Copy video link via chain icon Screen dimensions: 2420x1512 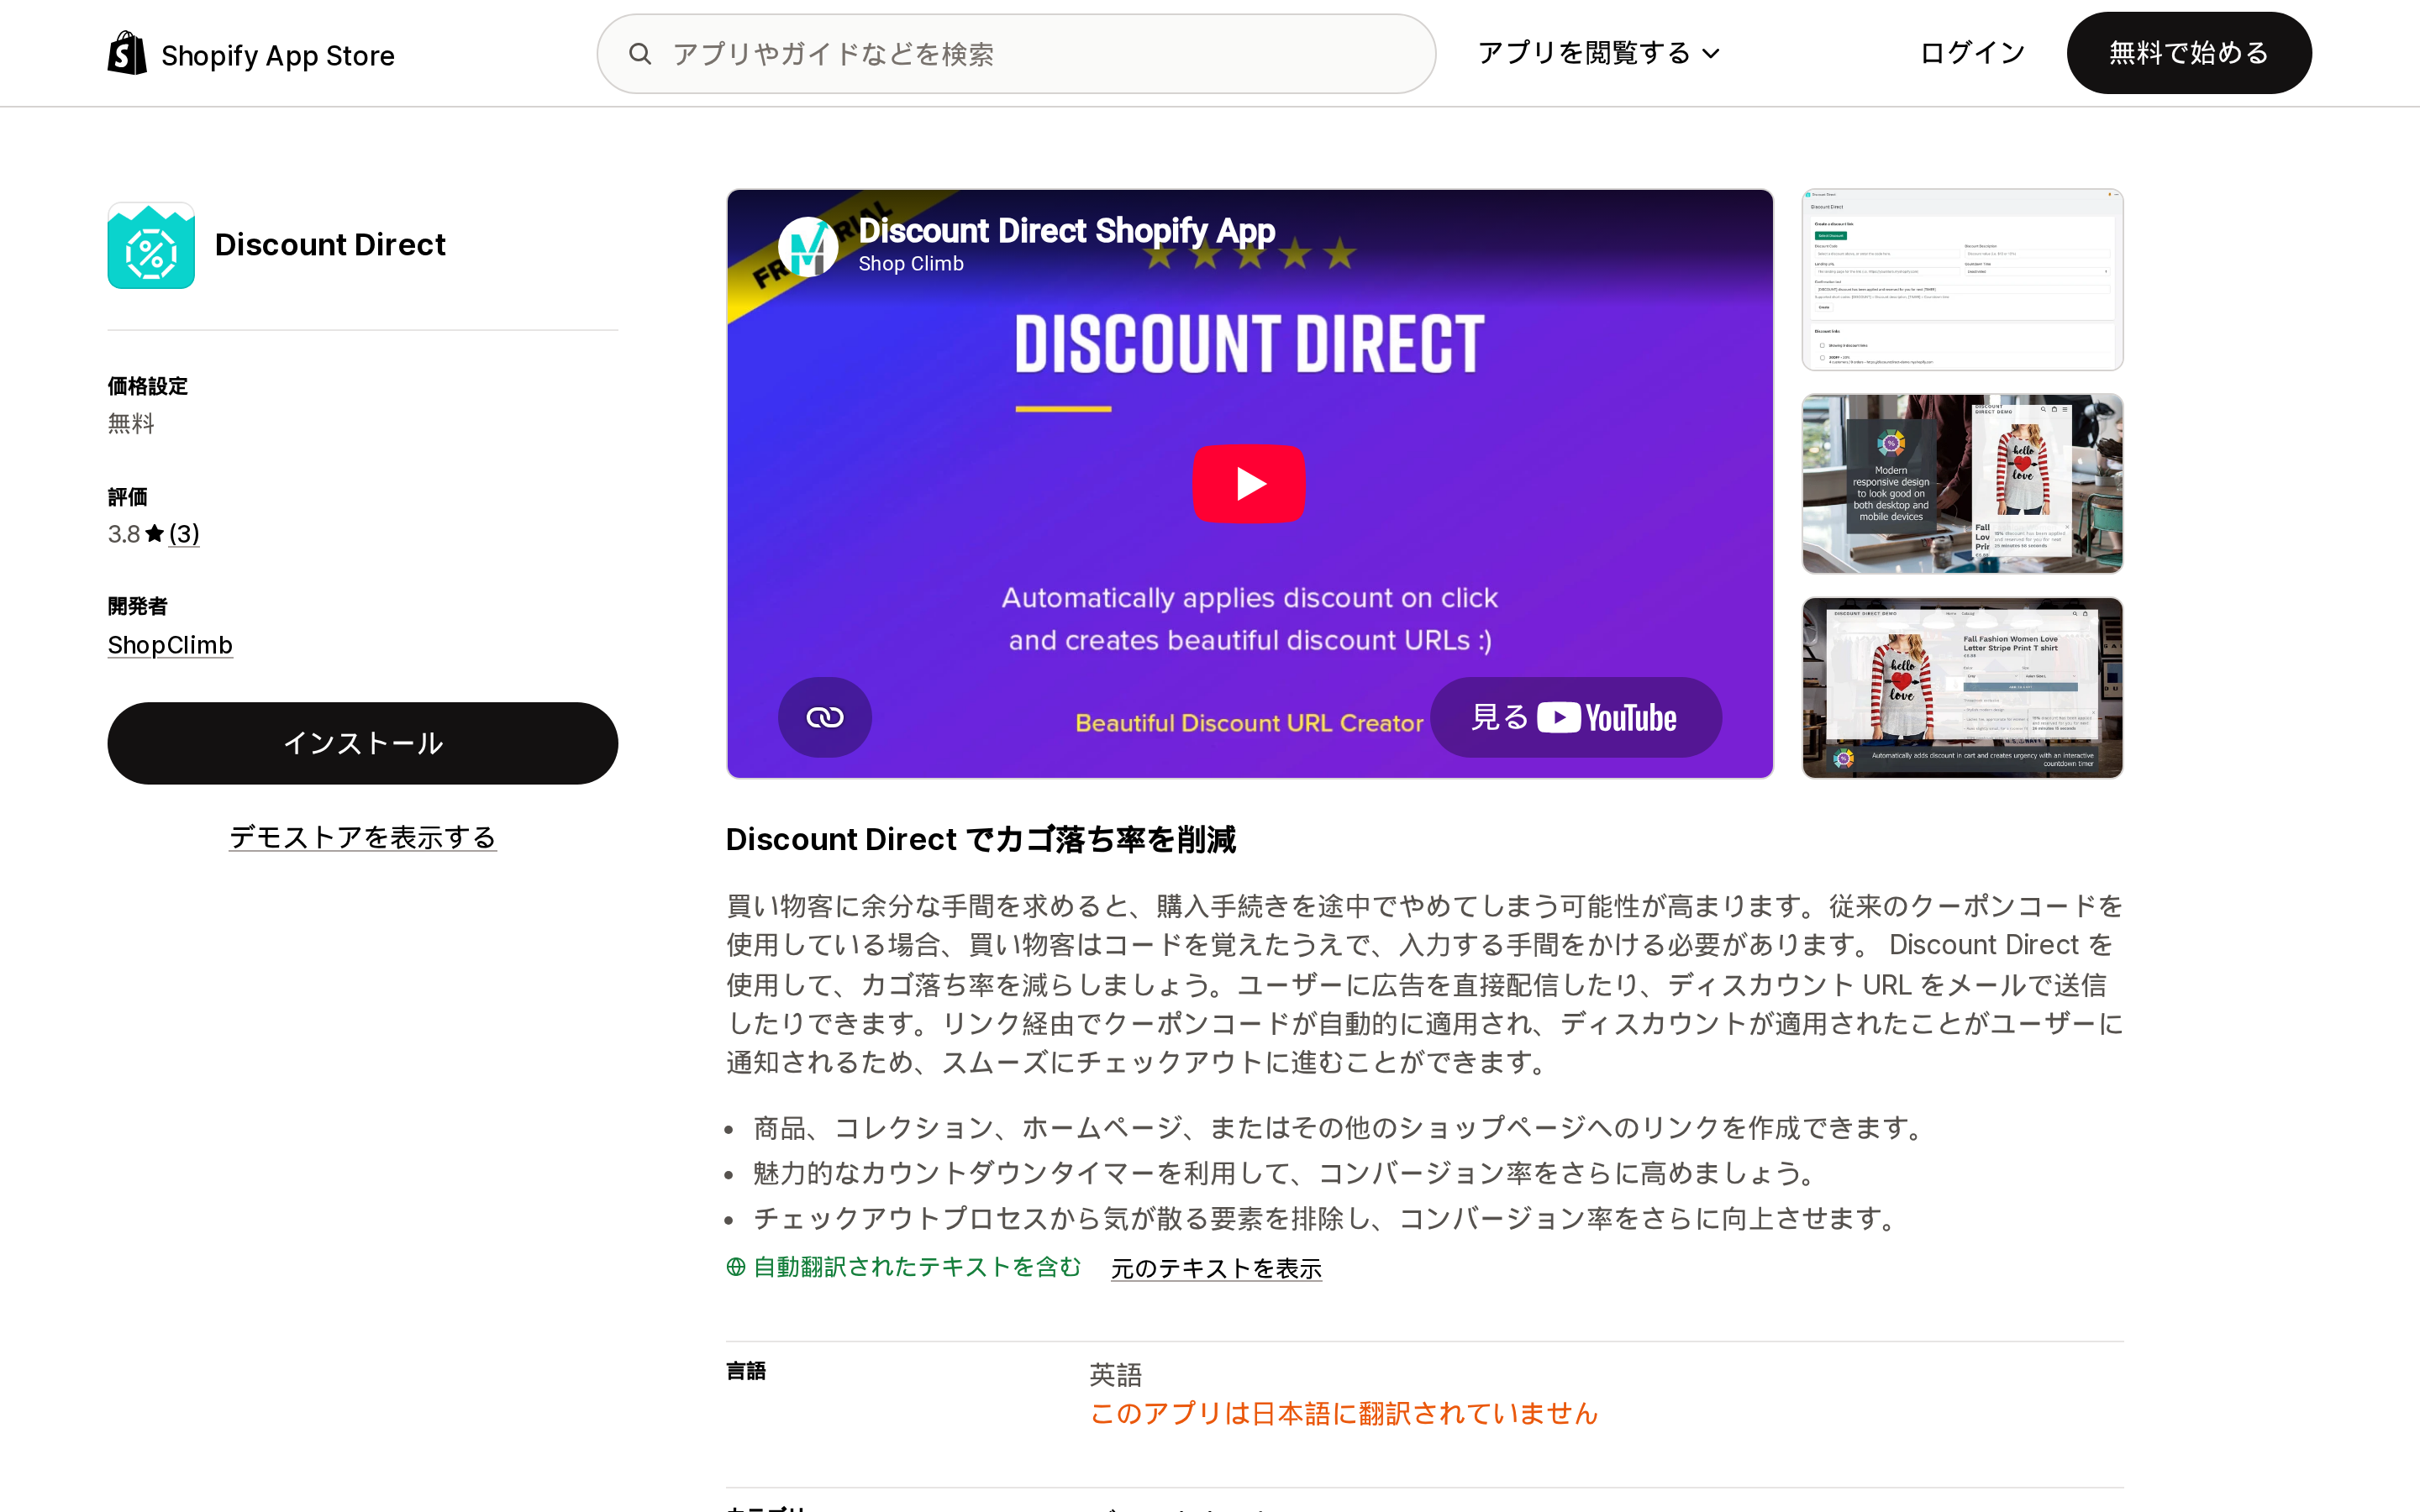click(x=825, y=717)
